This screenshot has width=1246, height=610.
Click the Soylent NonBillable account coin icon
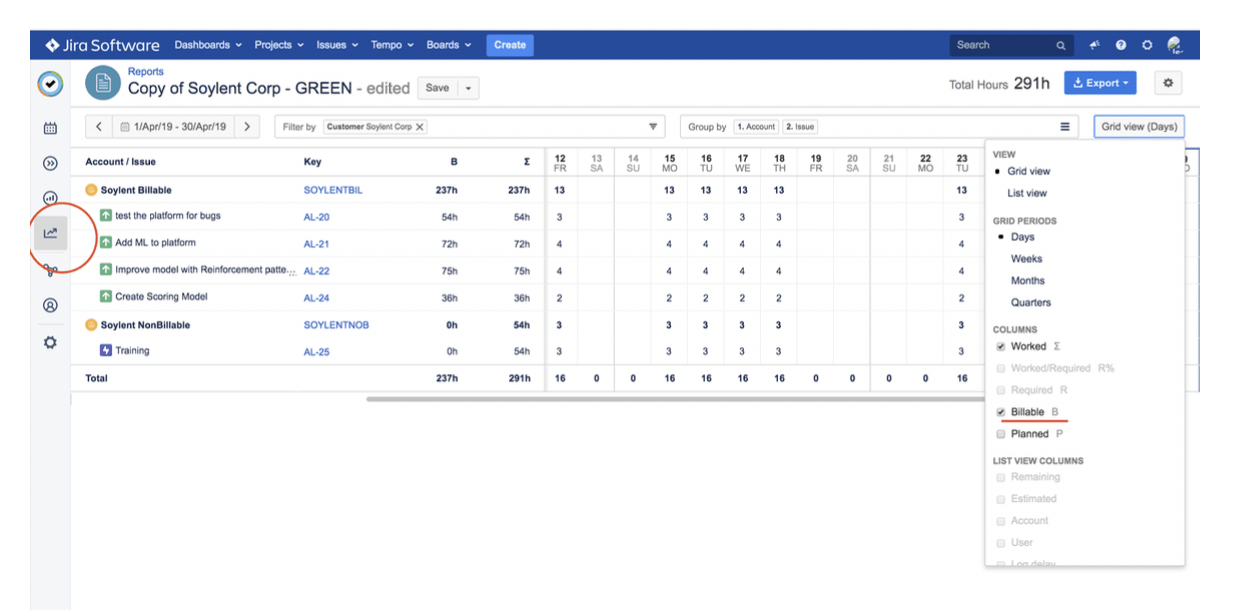(91, 325)
